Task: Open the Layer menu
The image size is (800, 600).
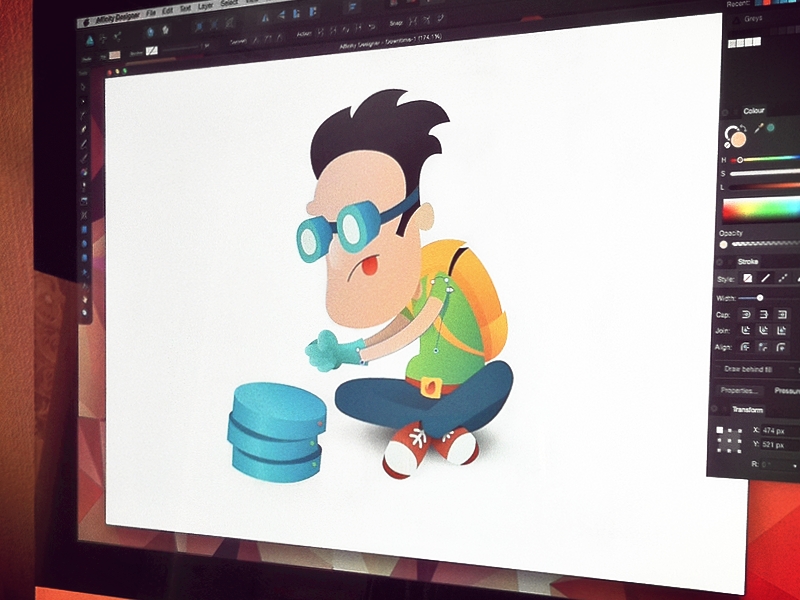Action: click(205, 9)
